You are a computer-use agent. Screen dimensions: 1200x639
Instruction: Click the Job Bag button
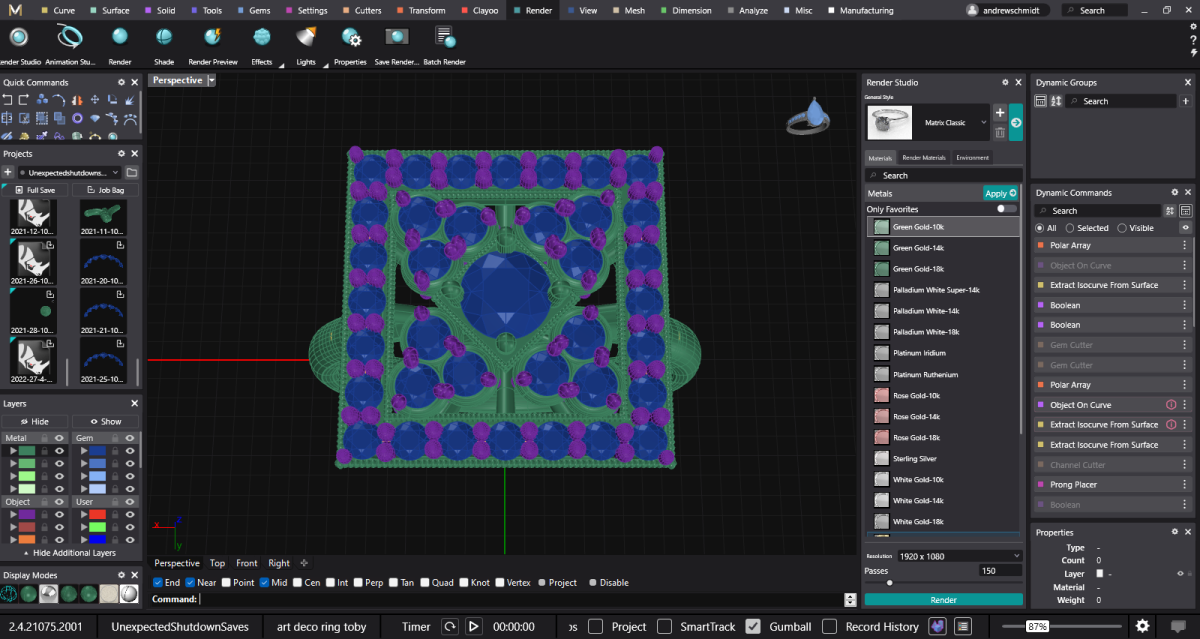click(x=105, y=190)
